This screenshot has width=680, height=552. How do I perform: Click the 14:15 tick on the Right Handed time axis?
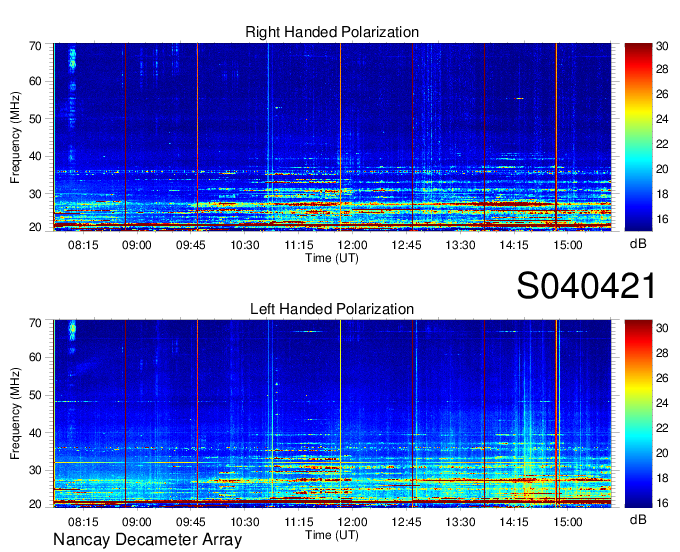(514, 245)
